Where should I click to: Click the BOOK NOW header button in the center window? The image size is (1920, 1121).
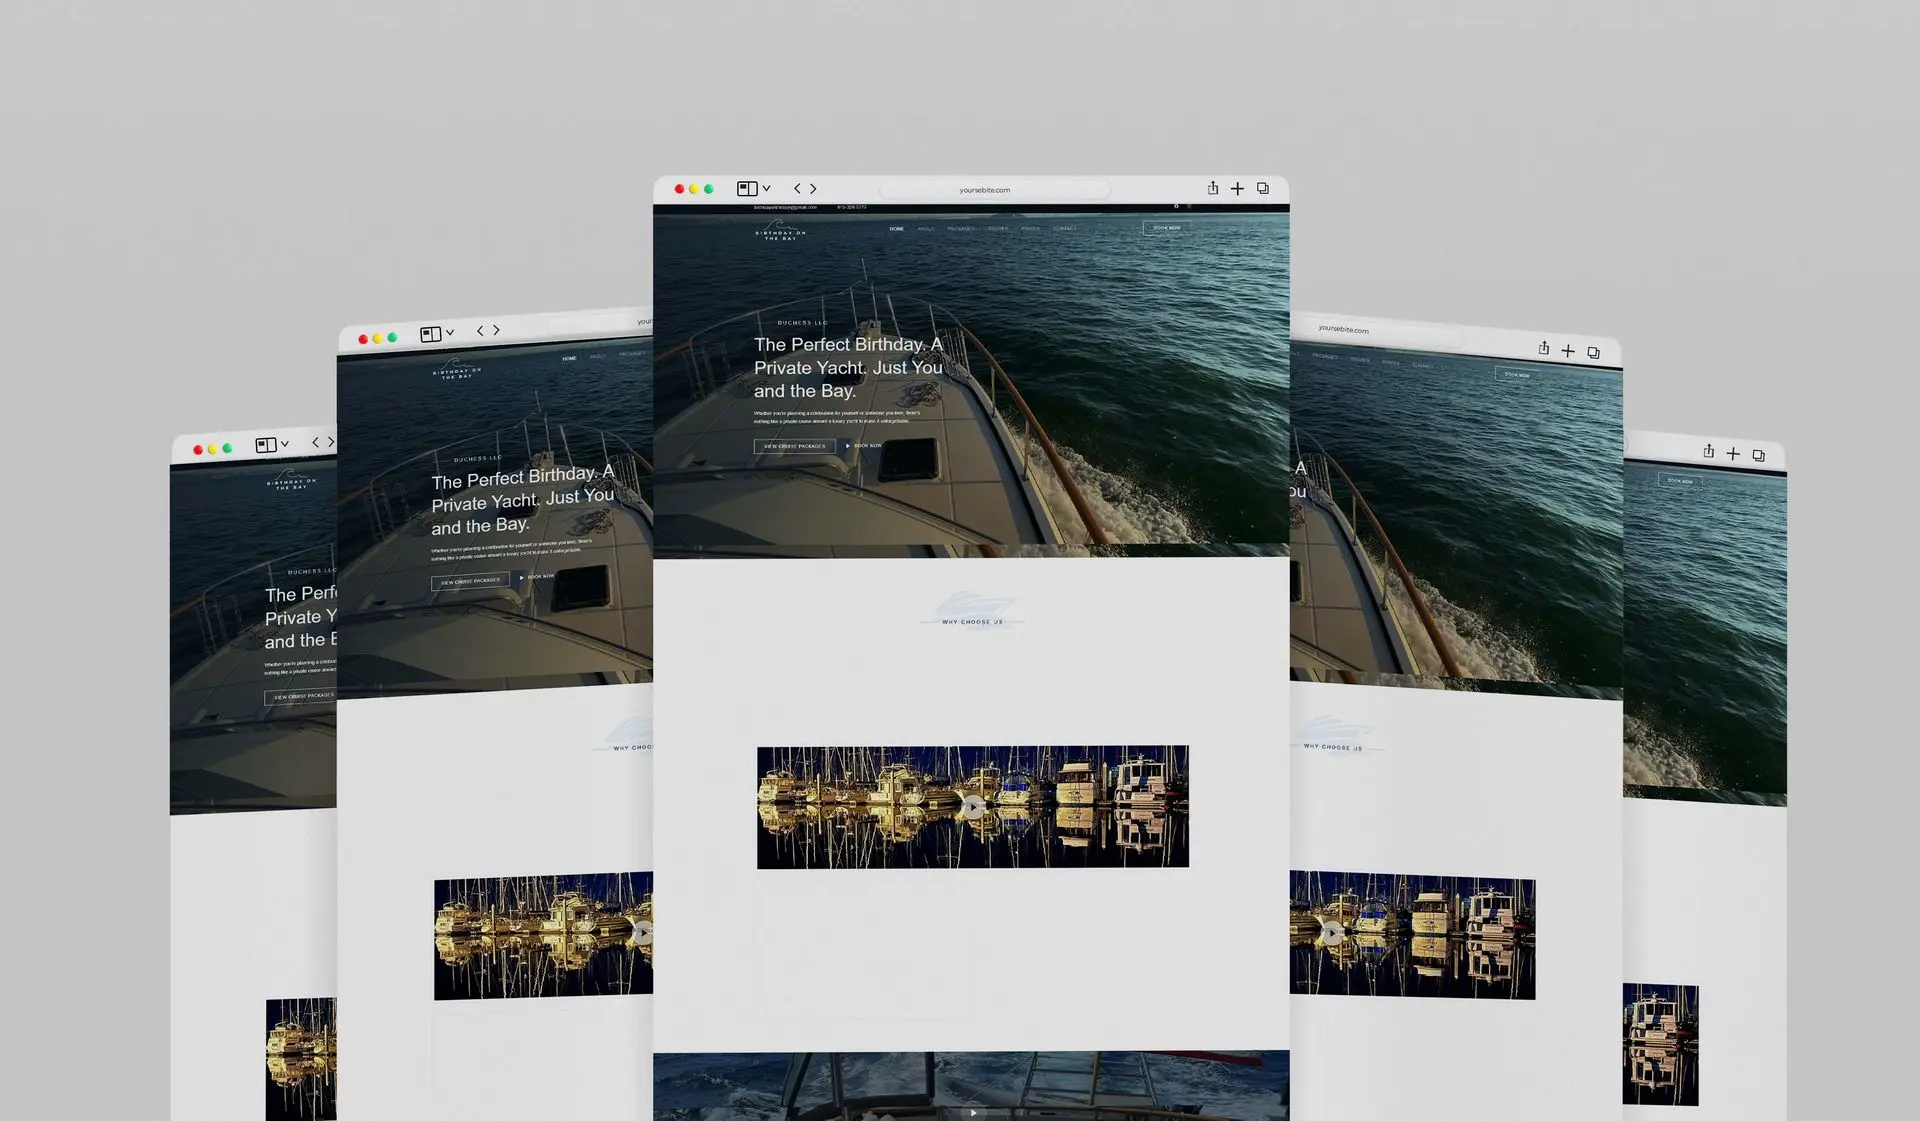pos(1166,228)
